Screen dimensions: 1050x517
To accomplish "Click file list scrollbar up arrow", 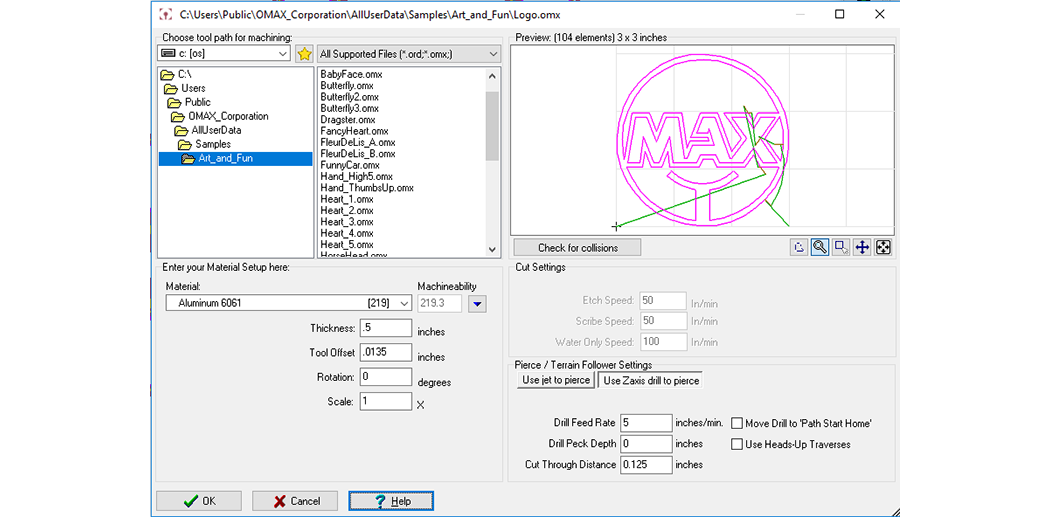I will click(493, 76).
